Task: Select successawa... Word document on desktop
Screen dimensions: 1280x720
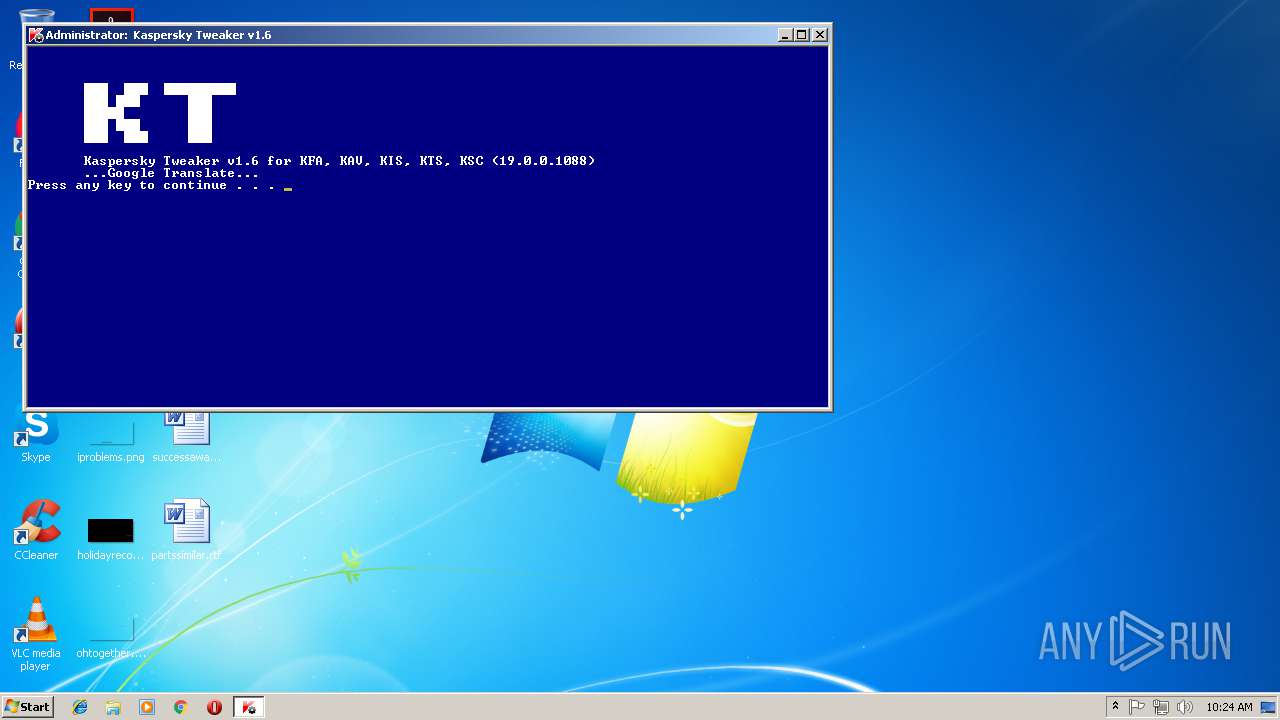Action: 187,436
